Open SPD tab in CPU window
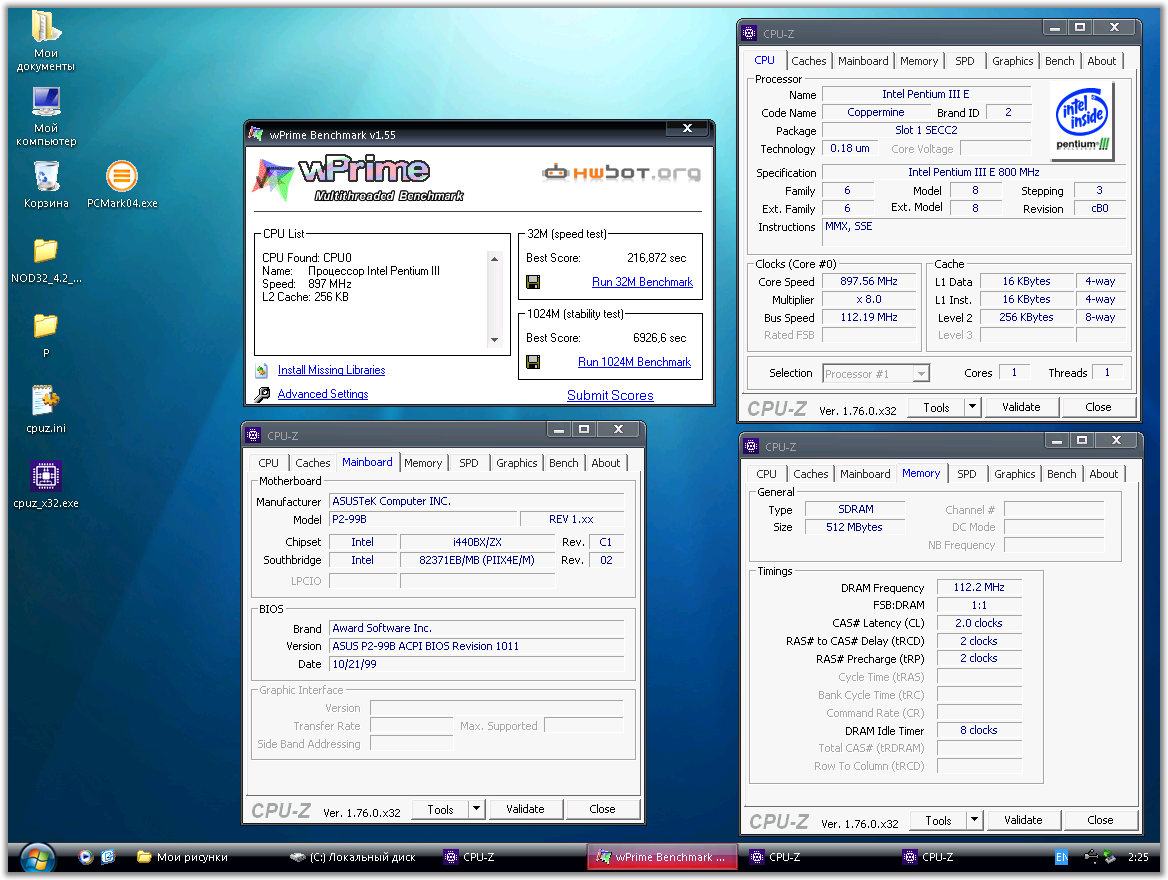Viewport: 1168px width, 880px height. 964,61
